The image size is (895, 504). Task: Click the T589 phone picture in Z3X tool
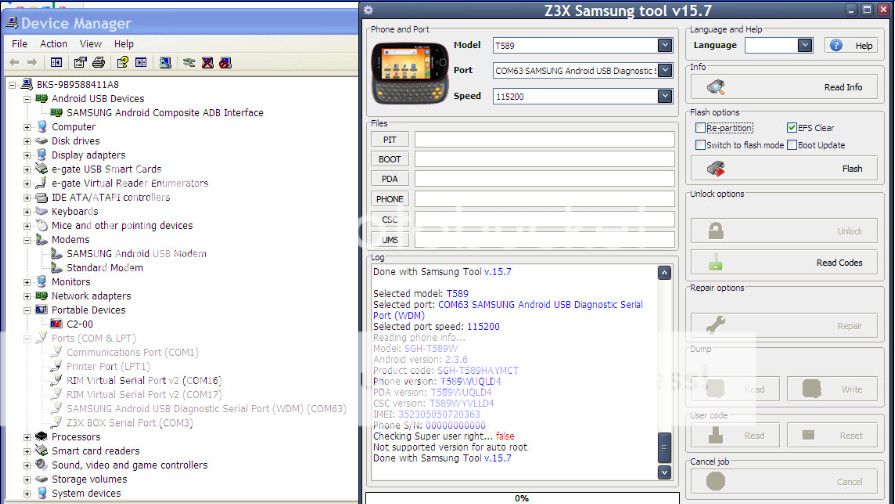(x=410, y=72)
